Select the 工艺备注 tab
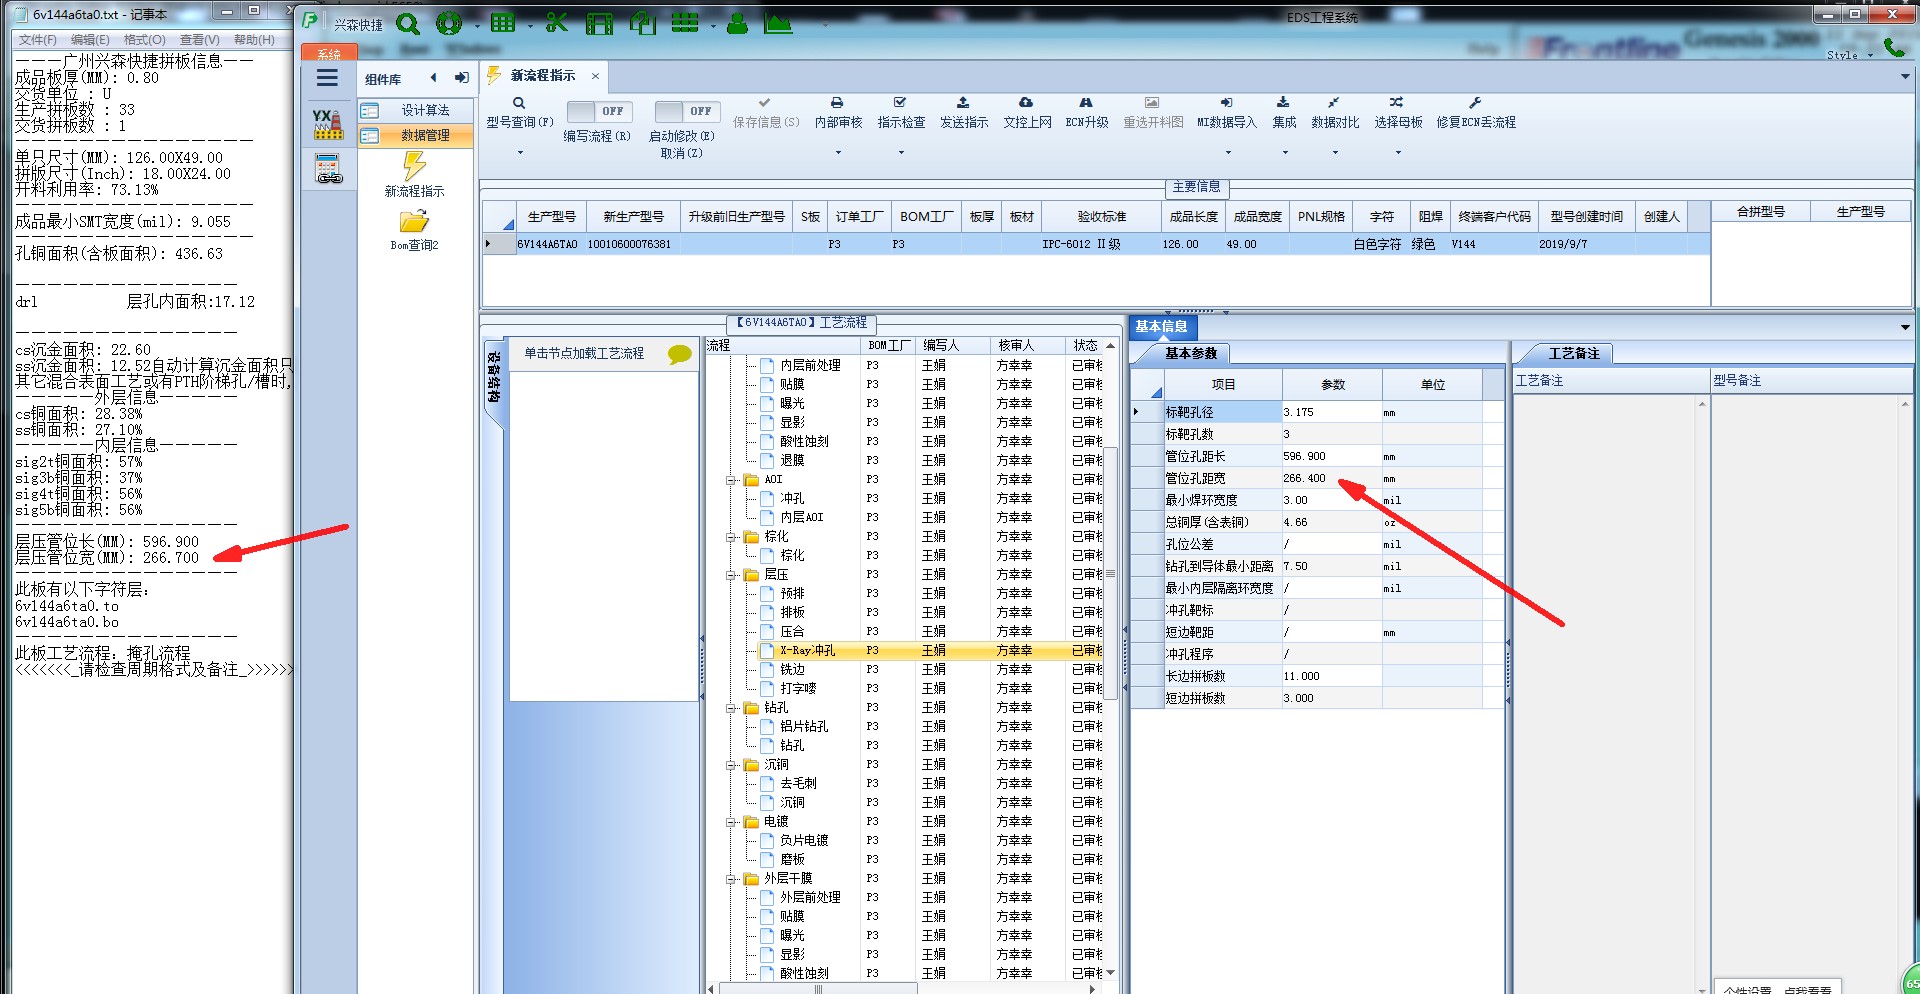Image resolution: width=1920 pixels, height=994 pixels. pyautogui.click(x=1573, y=353)
